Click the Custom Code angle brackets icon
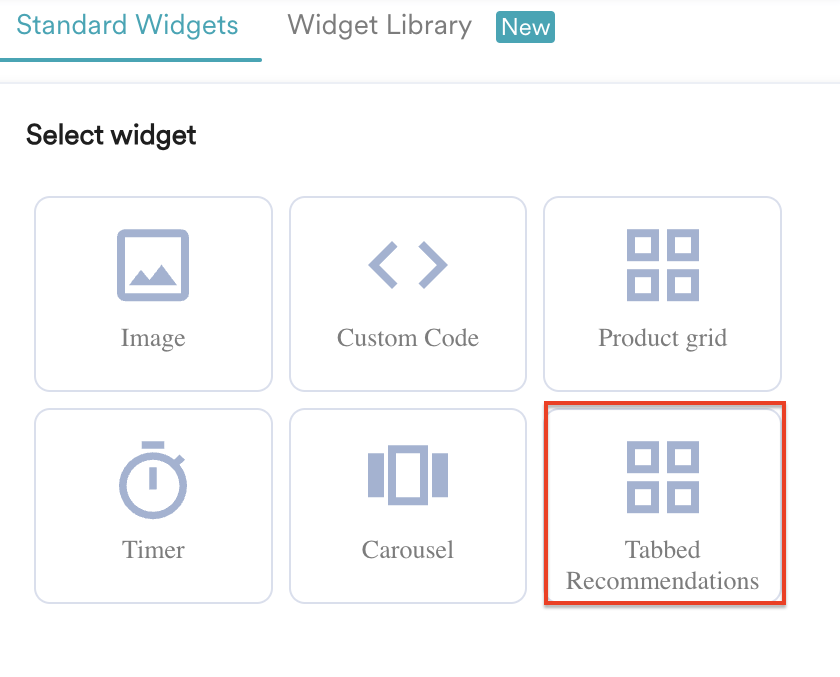 [408, 265]
